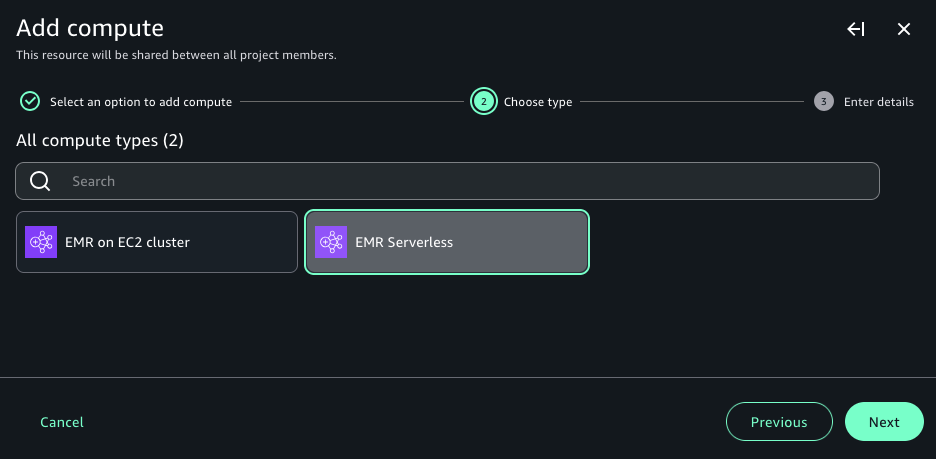Viewport: 936px width, 459px height.
Task: Click the completed step one checkmark icon
Action: [x=30, y=101]
